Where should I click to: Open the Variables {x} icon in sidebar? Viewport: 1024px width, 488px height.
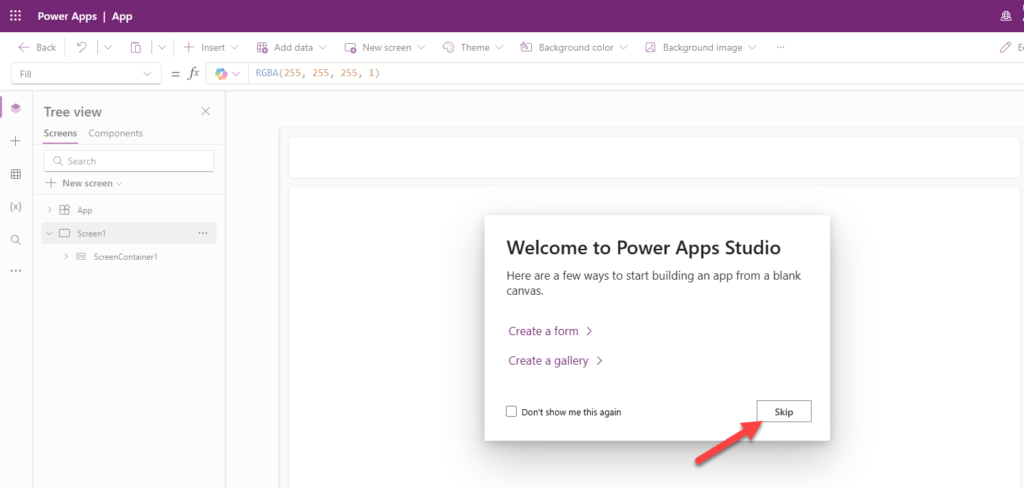point(16,206)
